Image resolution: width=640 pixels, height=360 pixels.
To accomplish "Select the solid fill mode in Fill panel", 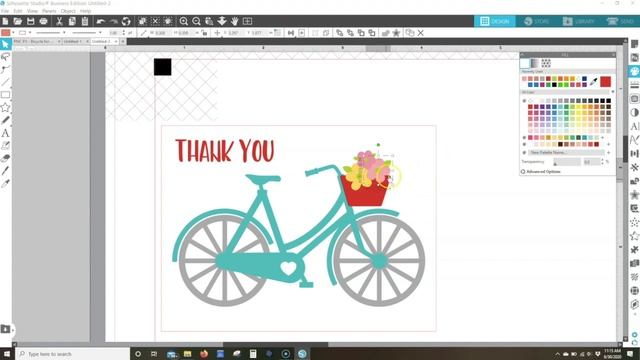I will (x=525, y=63).
